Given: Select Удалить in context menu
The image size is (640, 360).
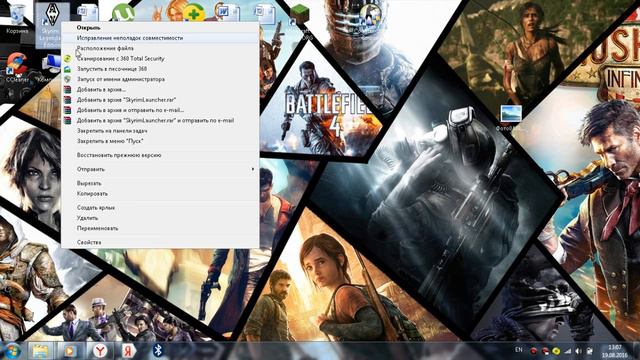Looking at the screenshot, I should point(160,218).
